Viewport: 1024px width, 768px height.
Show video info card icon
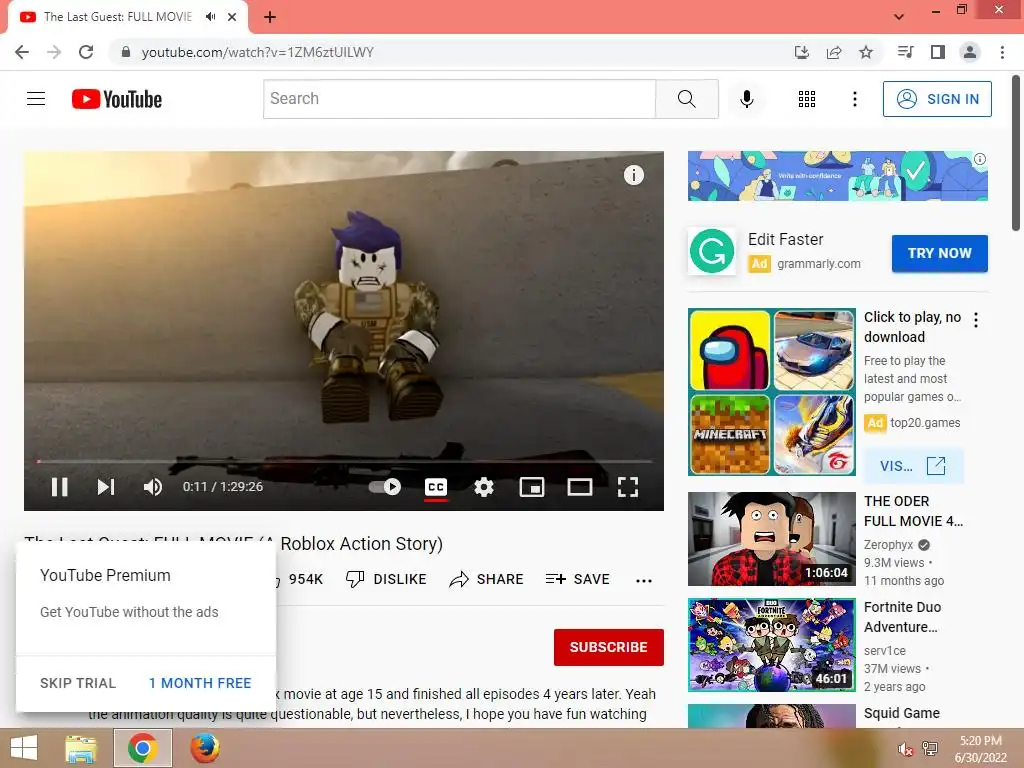click(x=633, y=175)
